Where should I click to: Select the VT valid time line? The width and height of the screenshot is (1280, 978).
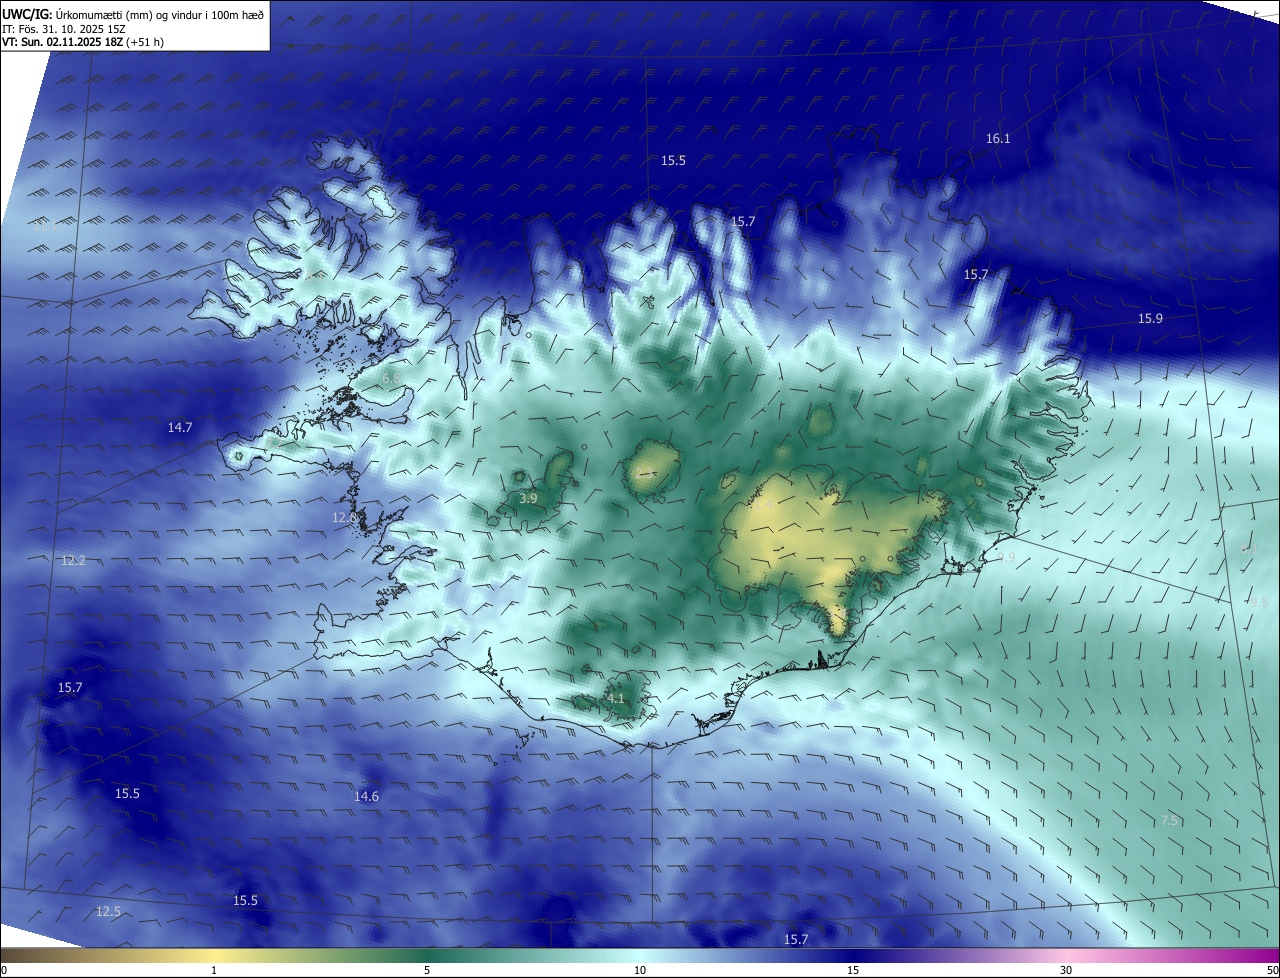click(x=83, y=42)
